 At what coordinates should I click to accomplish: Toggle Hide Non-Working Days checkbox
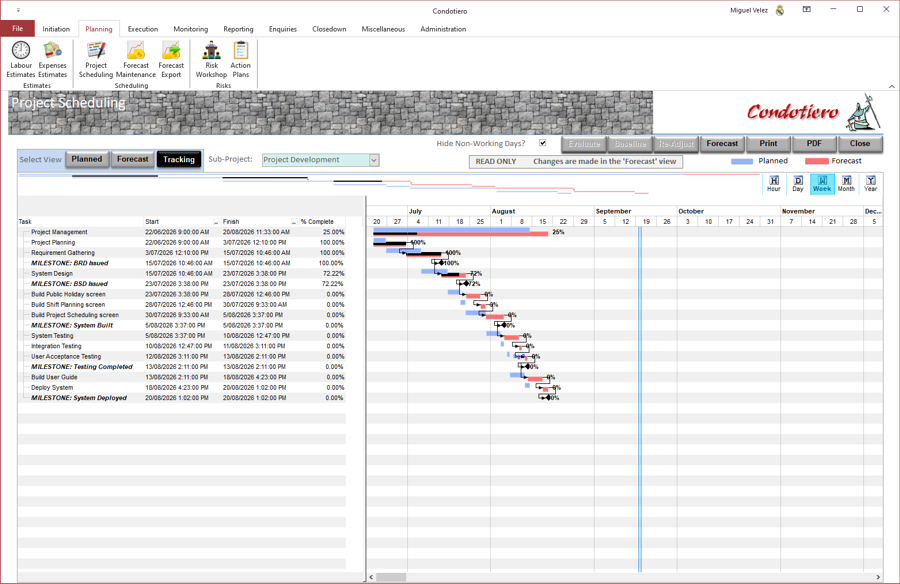[x=542, y=143]
